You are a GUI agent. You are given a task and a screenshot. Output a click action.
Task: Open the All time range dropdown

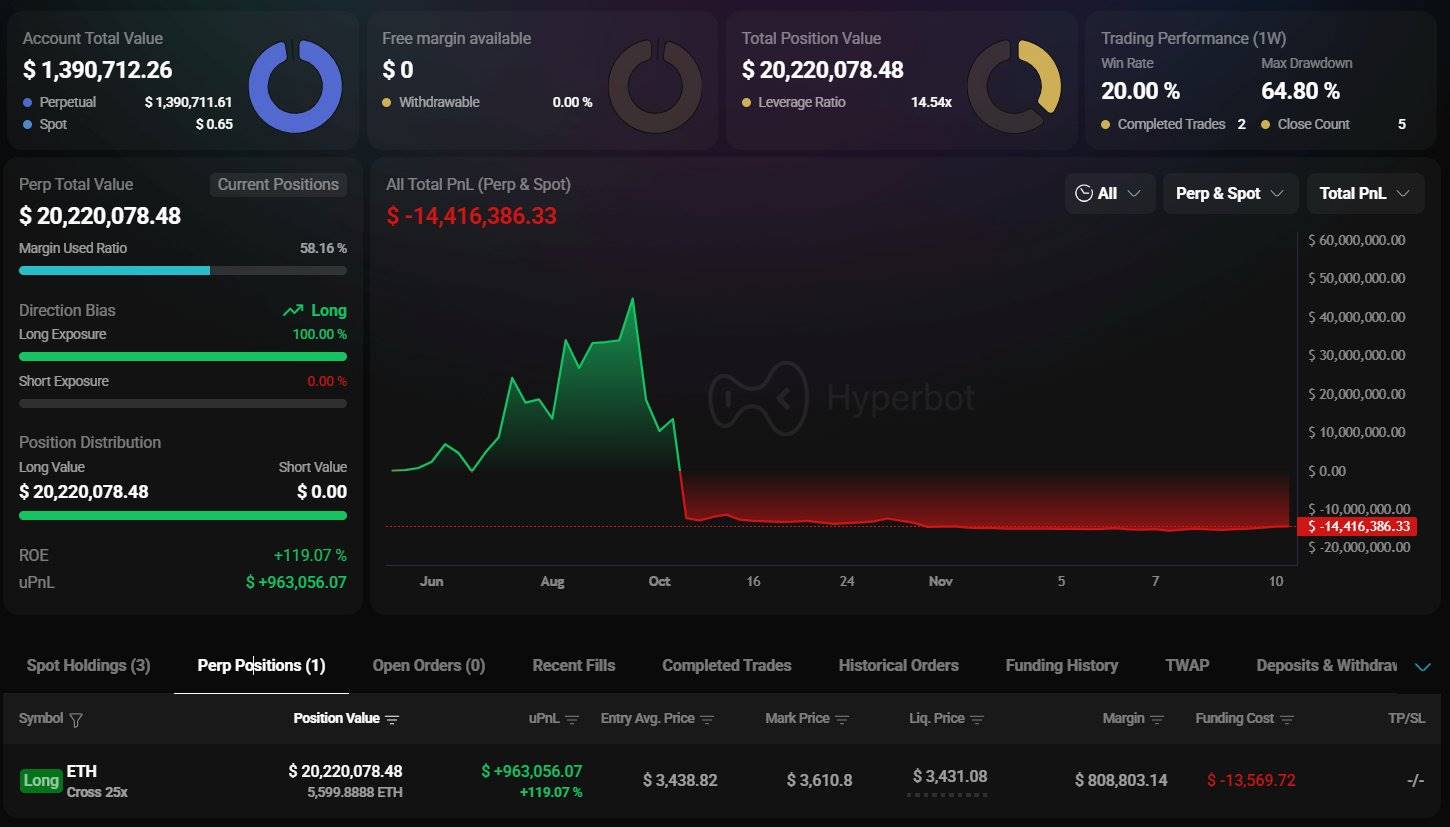tap(1109, 193)
